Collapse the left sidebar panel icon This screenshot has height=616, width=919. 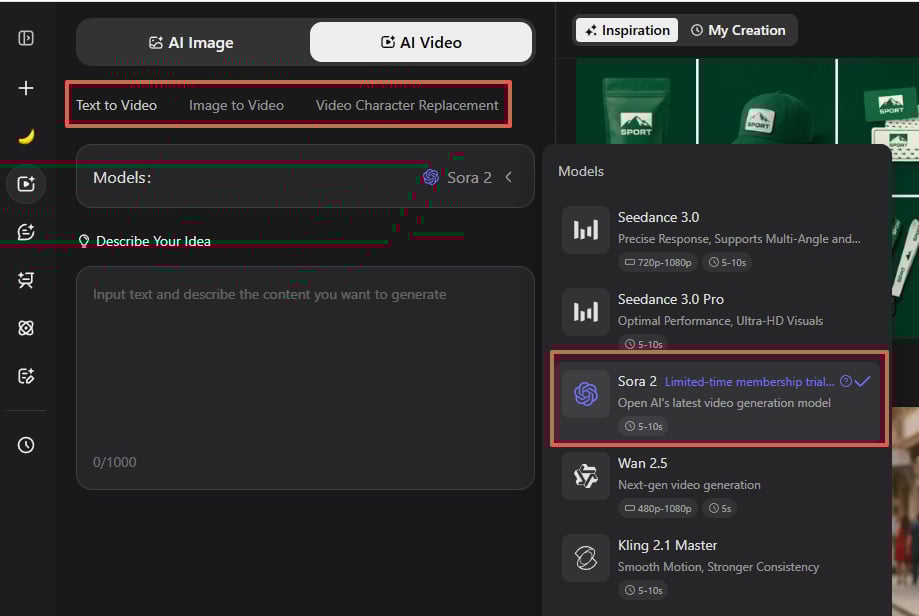tap(26, 38)
